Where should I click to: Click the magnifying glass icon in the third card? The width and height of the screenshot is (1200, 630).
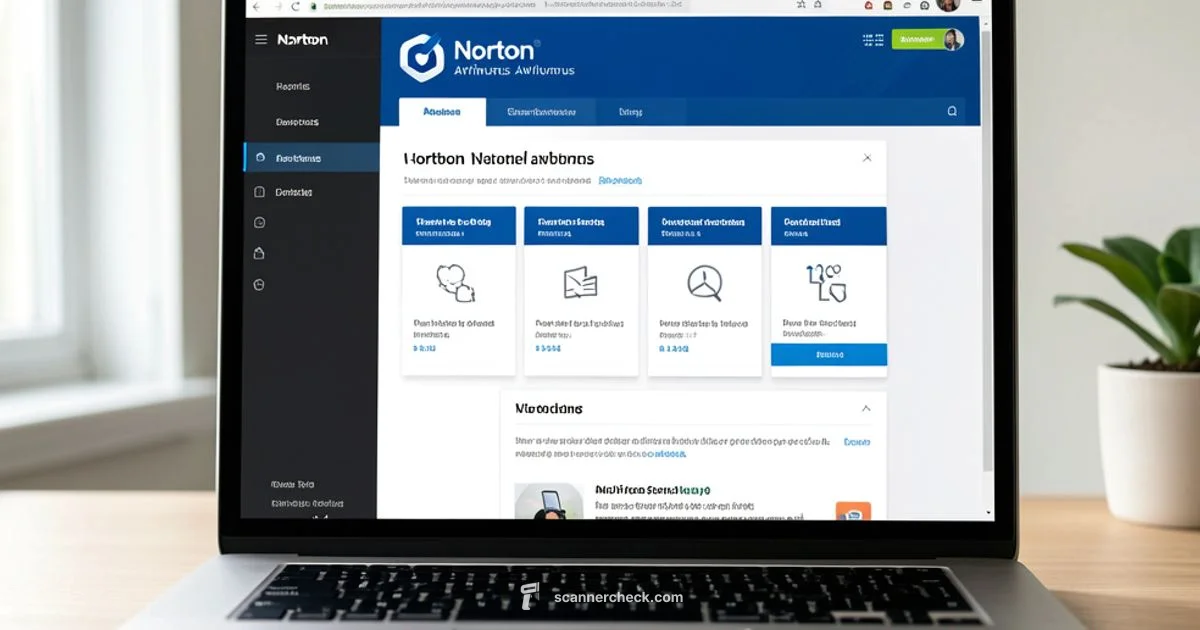point(704,283)
